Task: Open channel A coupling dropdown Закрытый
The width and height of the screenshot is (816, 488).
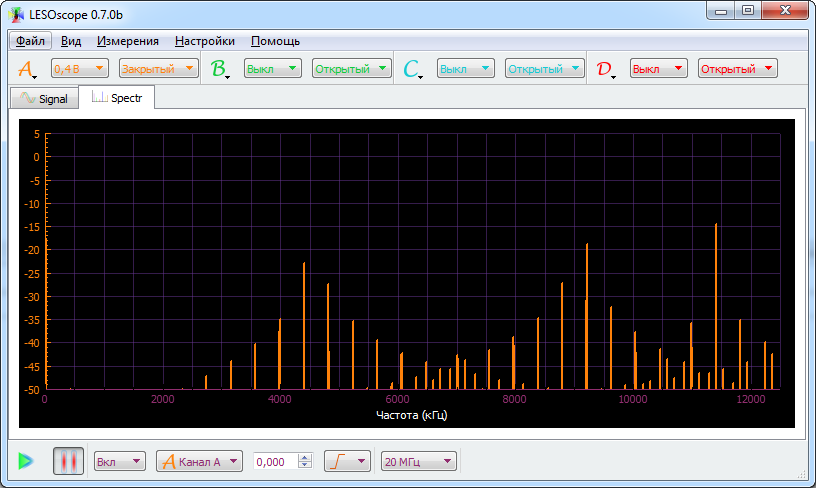Action: (x=159, y=69)
